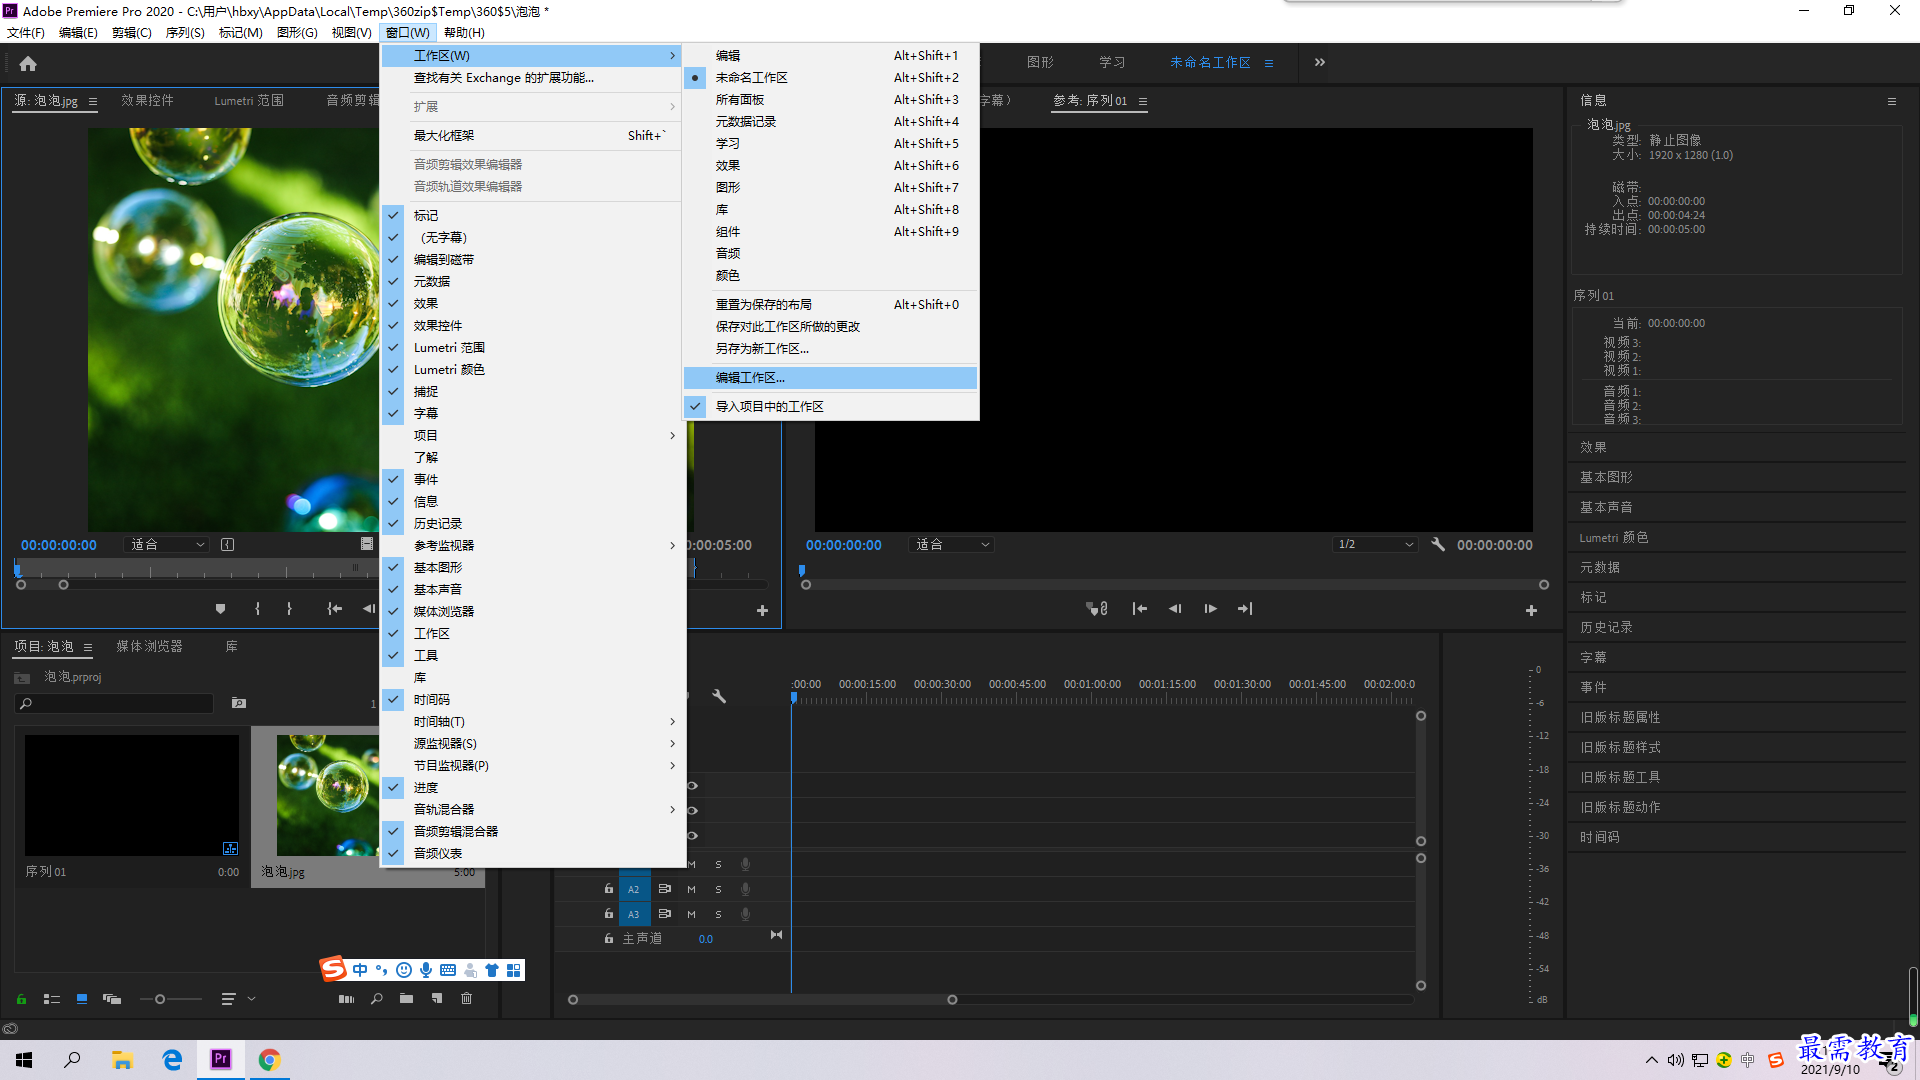
Task: Toggle 导入项目中的工作区 option
Action: click(830, 406)
